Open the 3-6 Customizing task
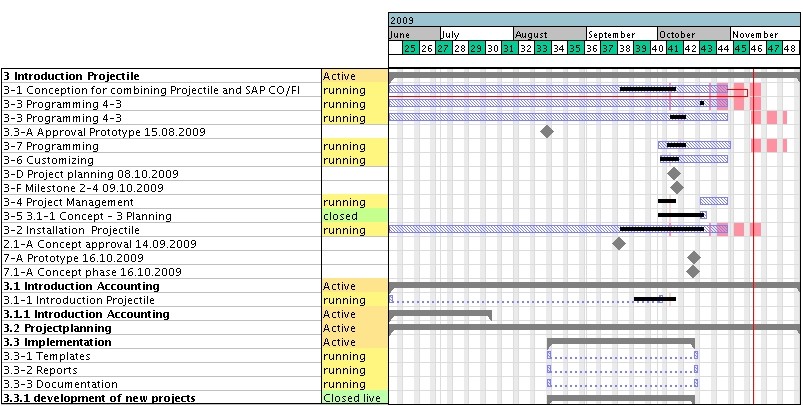The width and height of the screenshot is (803, 406). [x=160, y=160]
